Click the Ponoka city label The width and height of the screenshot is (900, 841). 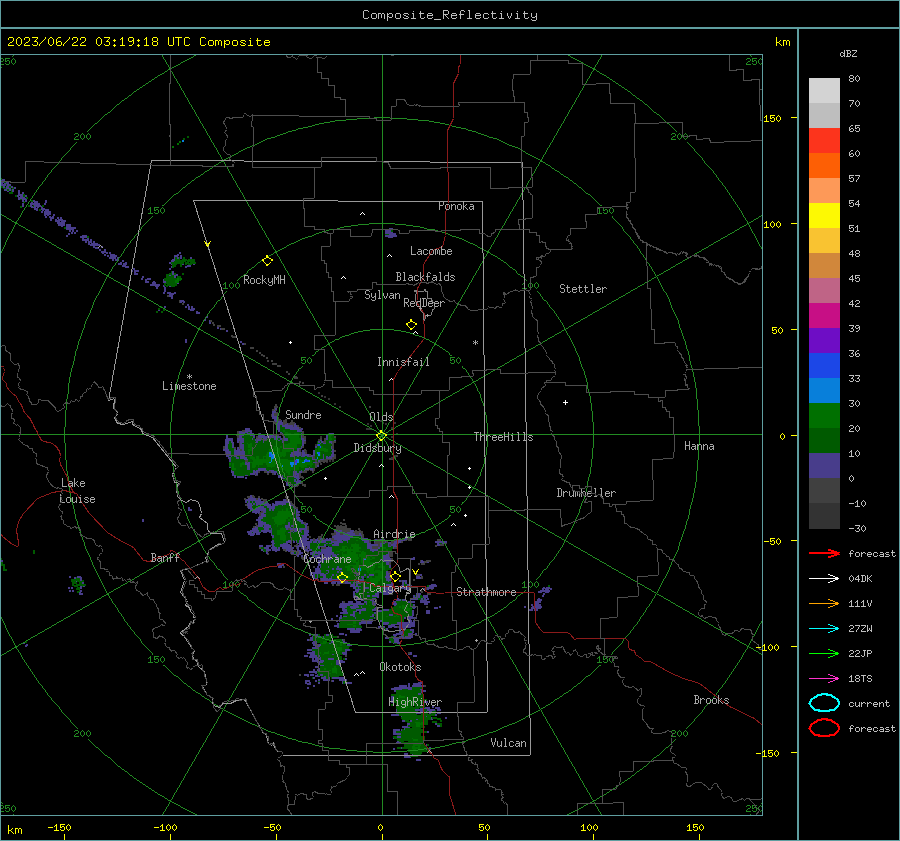click(456, 206)
